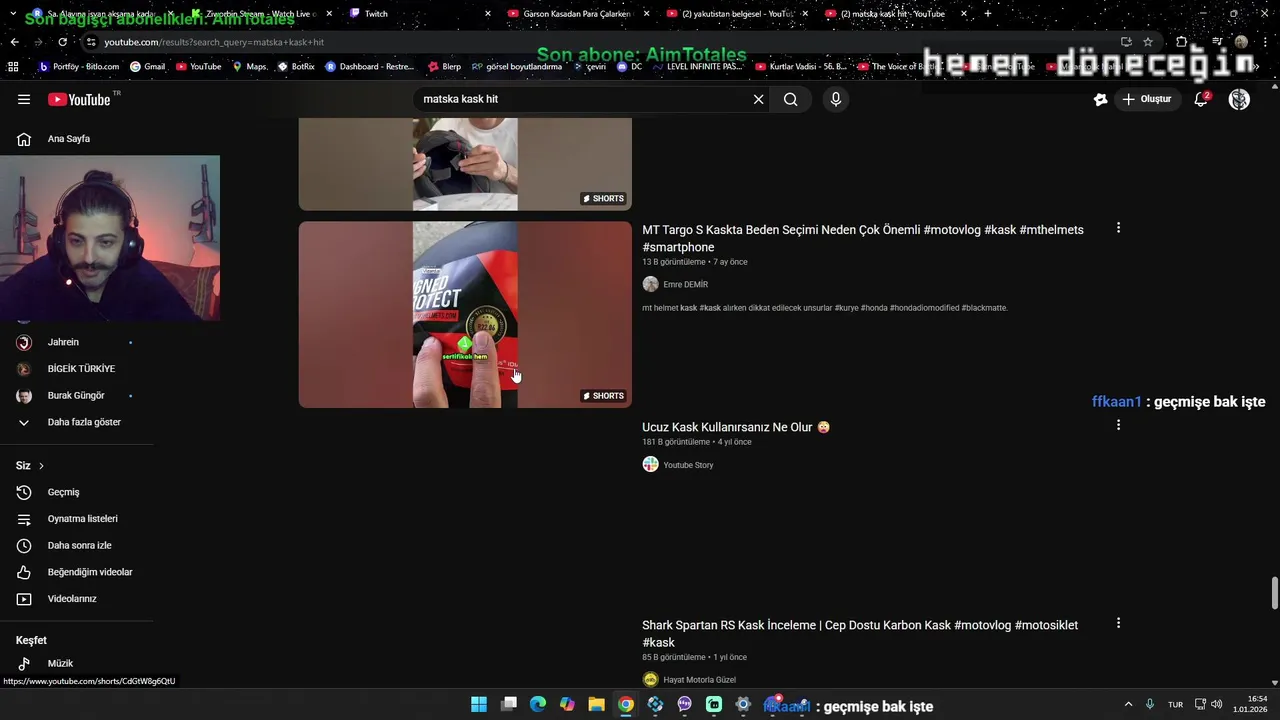The height and width of the screenshot is (720, 1280).
Task: Open Task View in the taskbar
Action: [508, 705]
